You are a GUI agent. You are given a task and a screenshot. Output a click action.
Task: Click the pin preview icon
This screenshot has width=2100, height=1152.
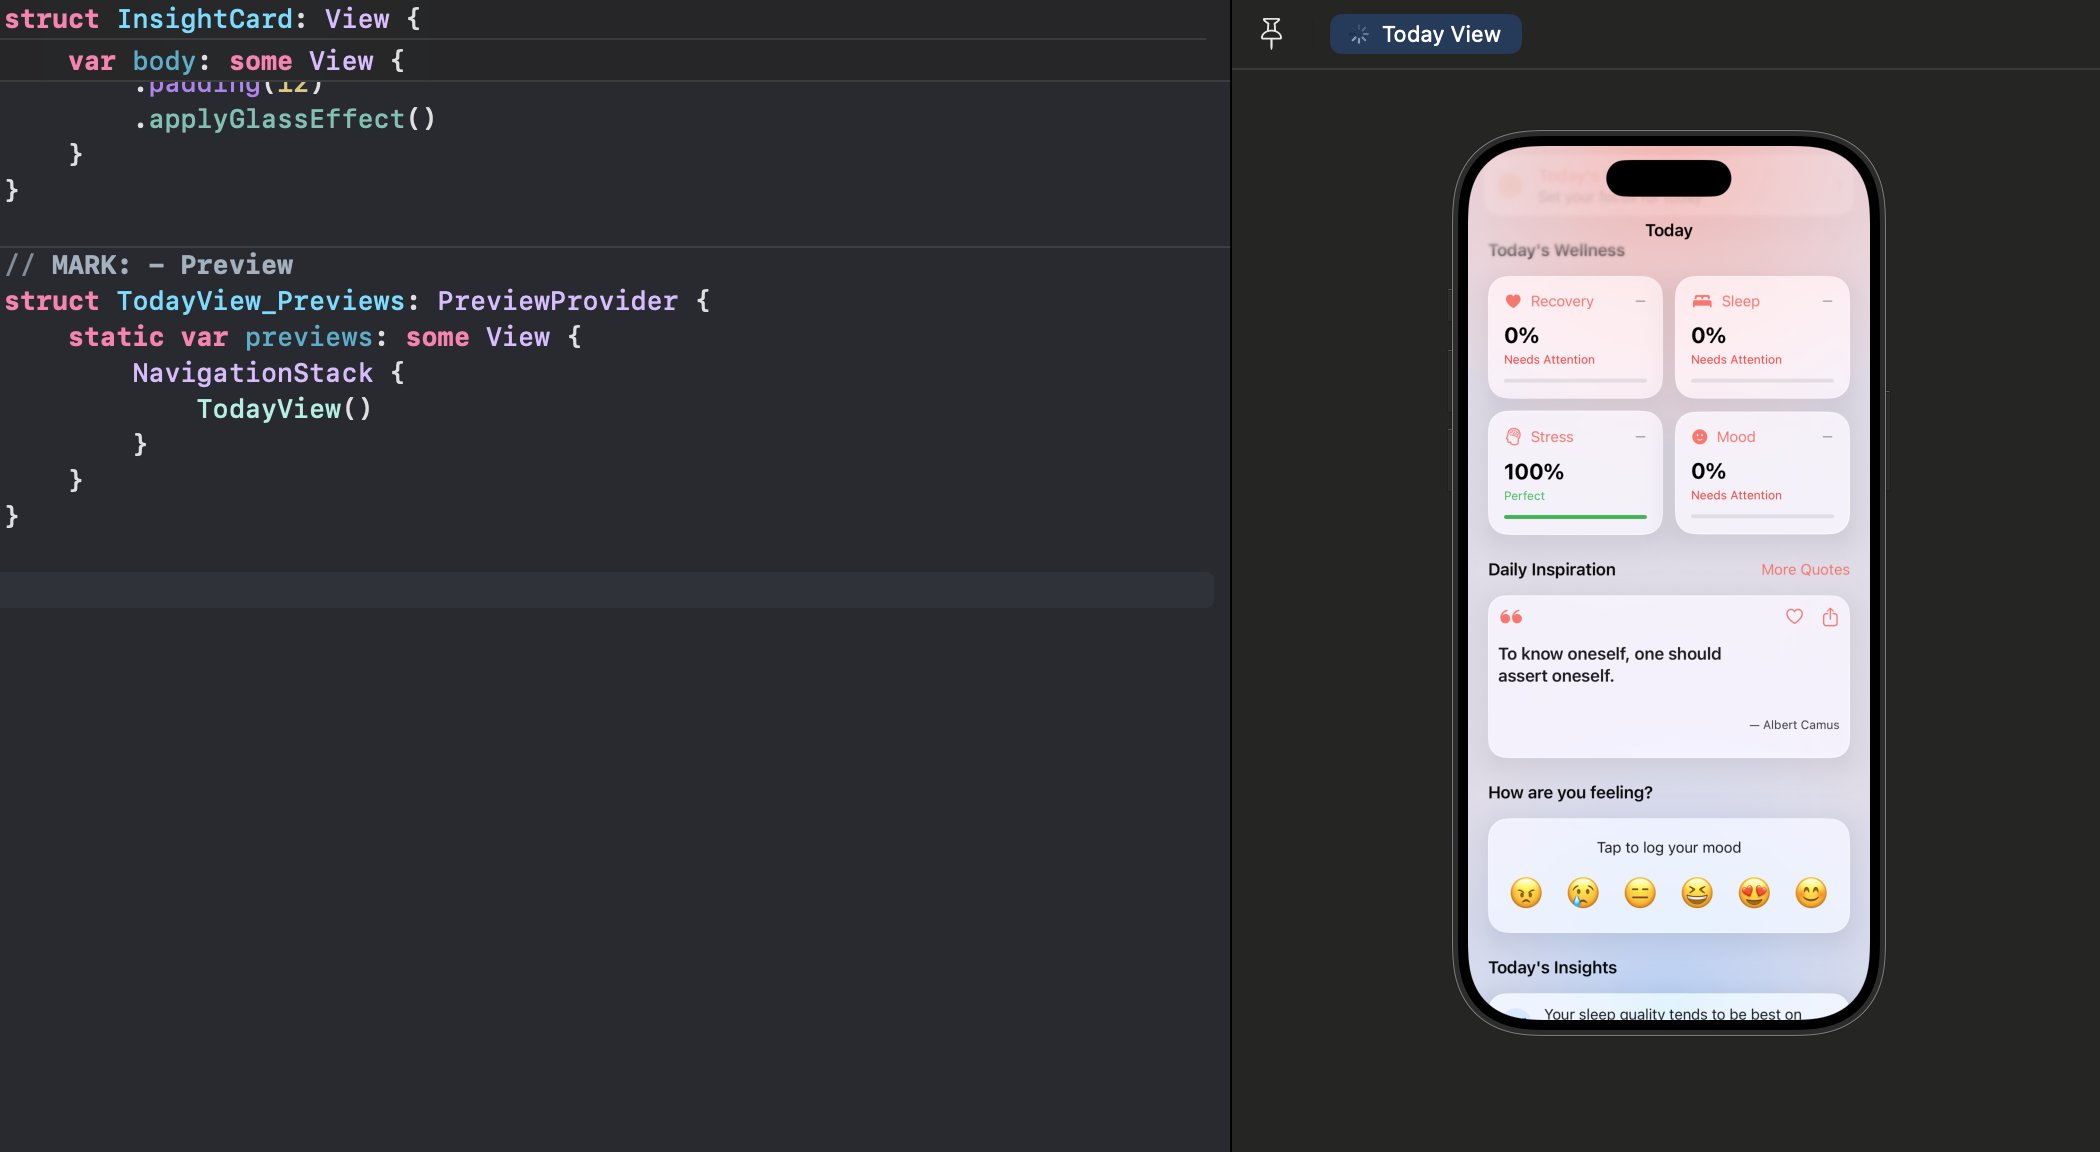(x=1271, y=33)
